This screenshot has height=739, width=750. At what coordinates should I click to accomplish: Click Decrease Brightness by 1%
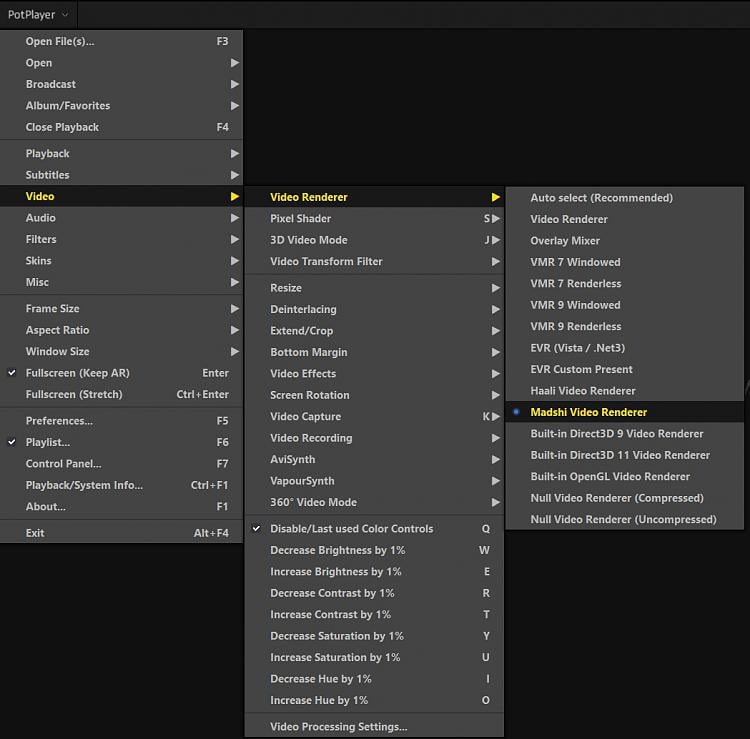[x=375, y=551]
